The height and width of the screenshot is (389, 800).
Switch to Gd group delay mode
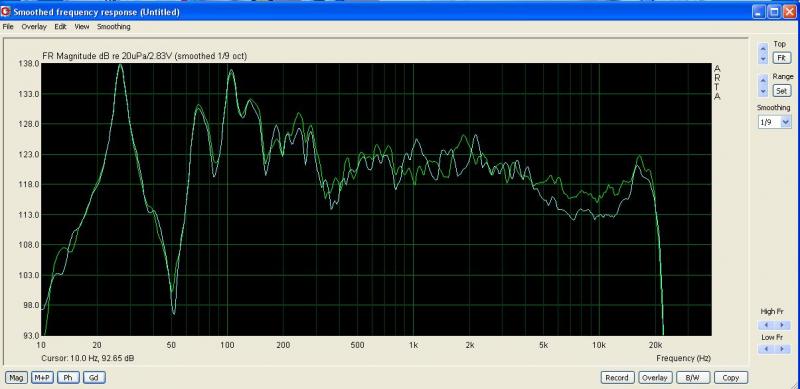[94, 378]
